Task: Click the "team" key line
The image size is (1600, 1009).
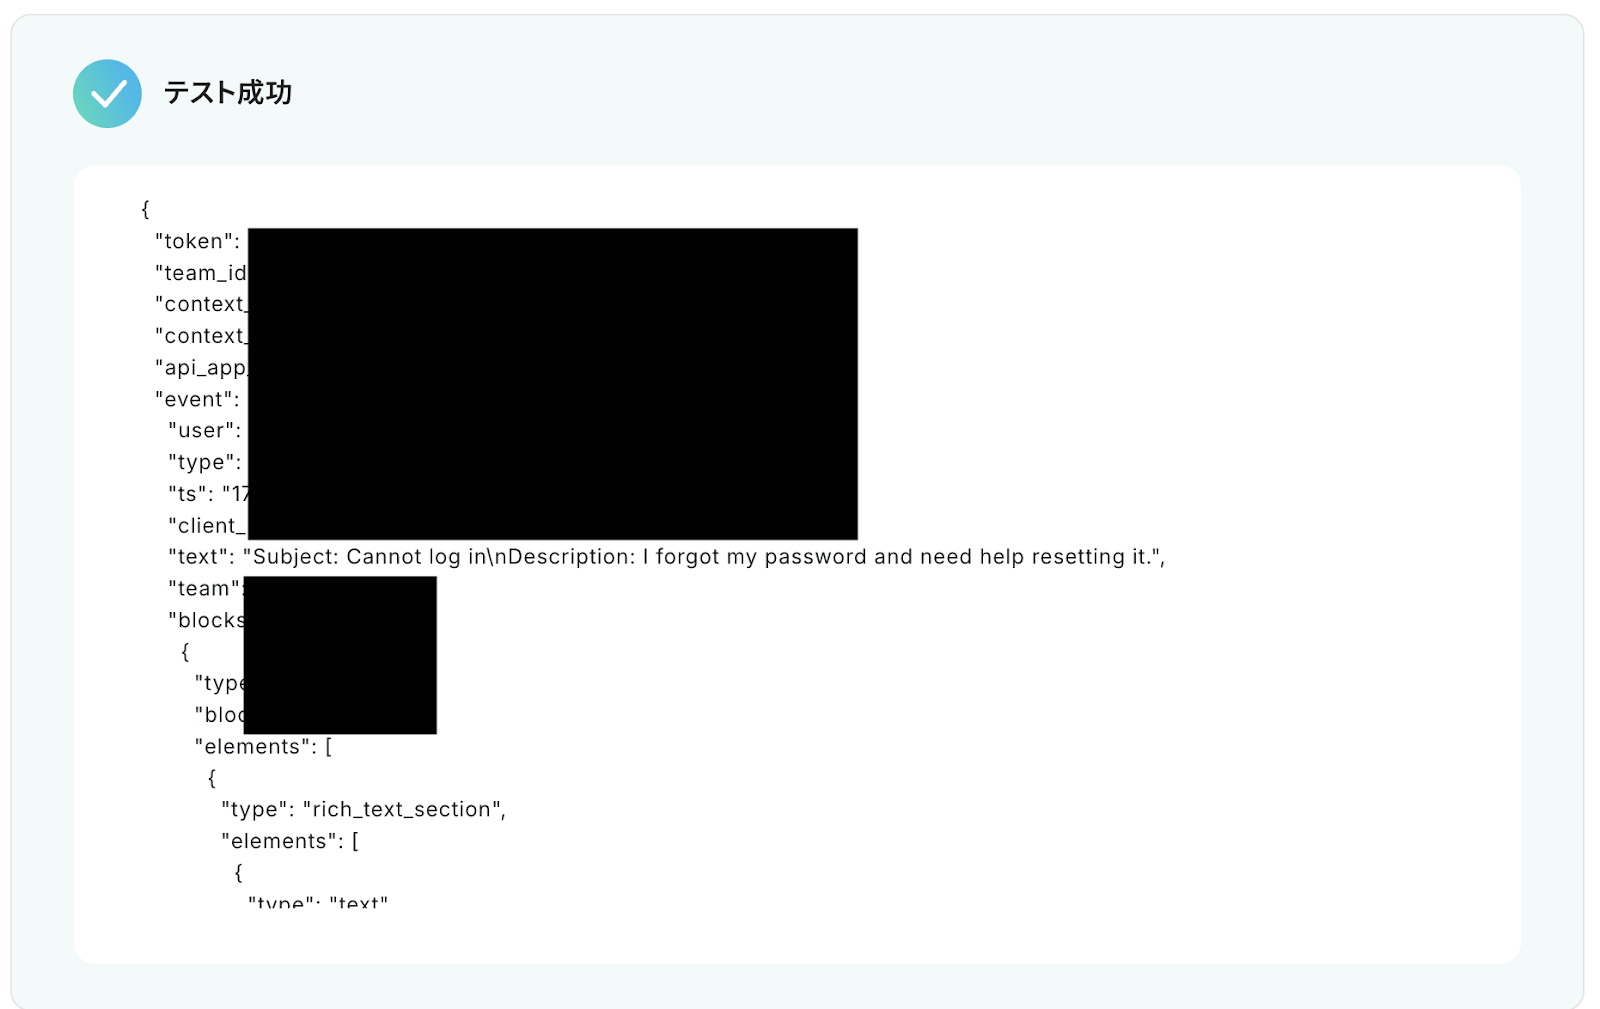Action: (x=206, y=589)
